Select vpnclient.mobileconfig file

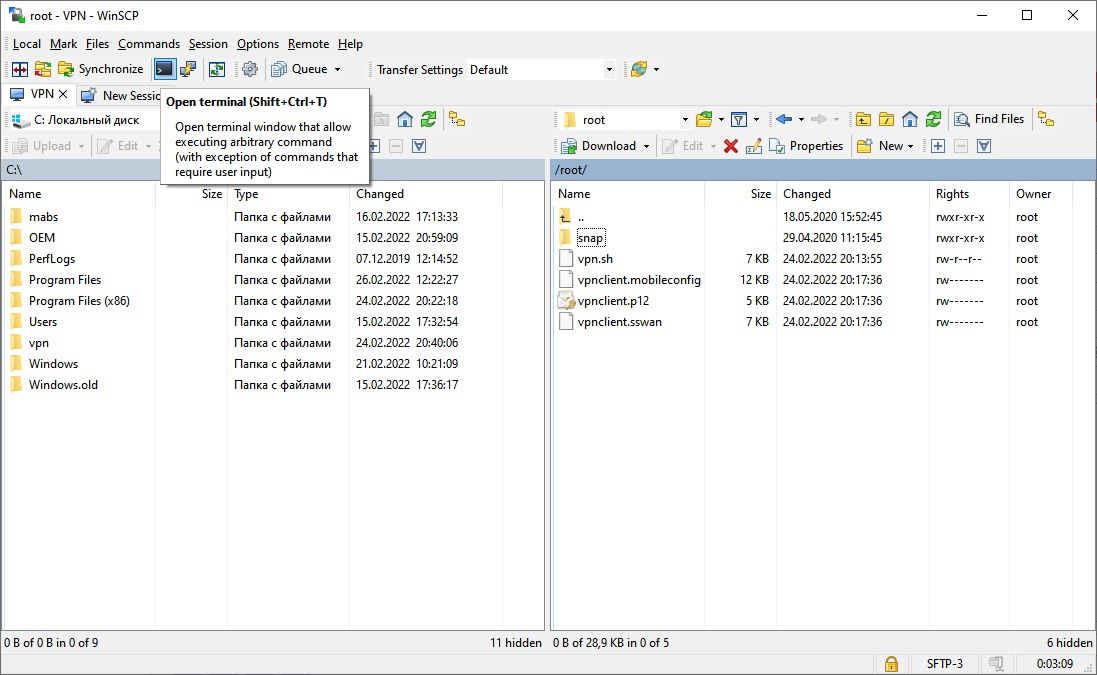(x=639, y=280)
